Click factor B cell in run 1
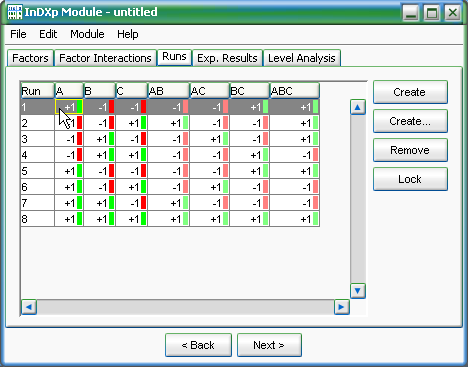The height and width of the screenshot is (367, 468). 99,107
